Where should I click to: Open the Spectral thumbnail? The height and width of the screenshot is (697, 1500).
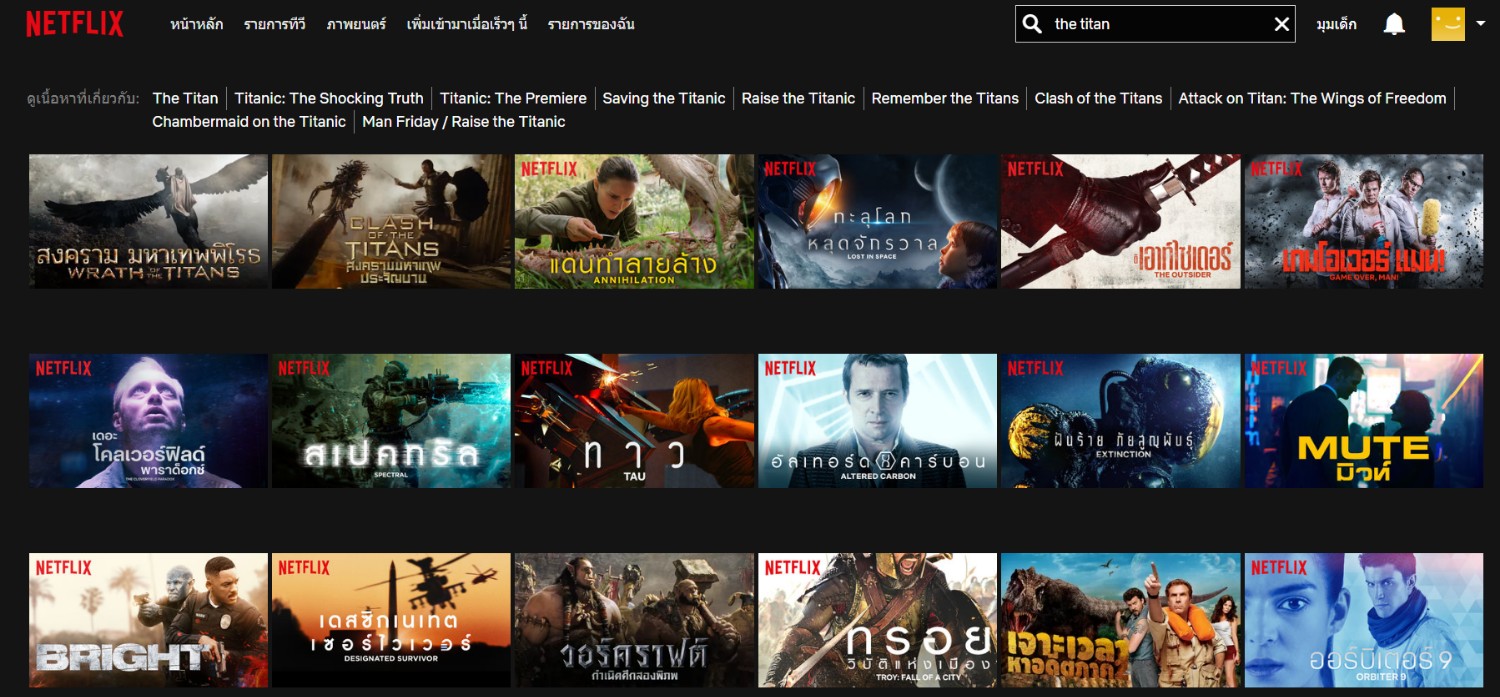click(391, 421)
